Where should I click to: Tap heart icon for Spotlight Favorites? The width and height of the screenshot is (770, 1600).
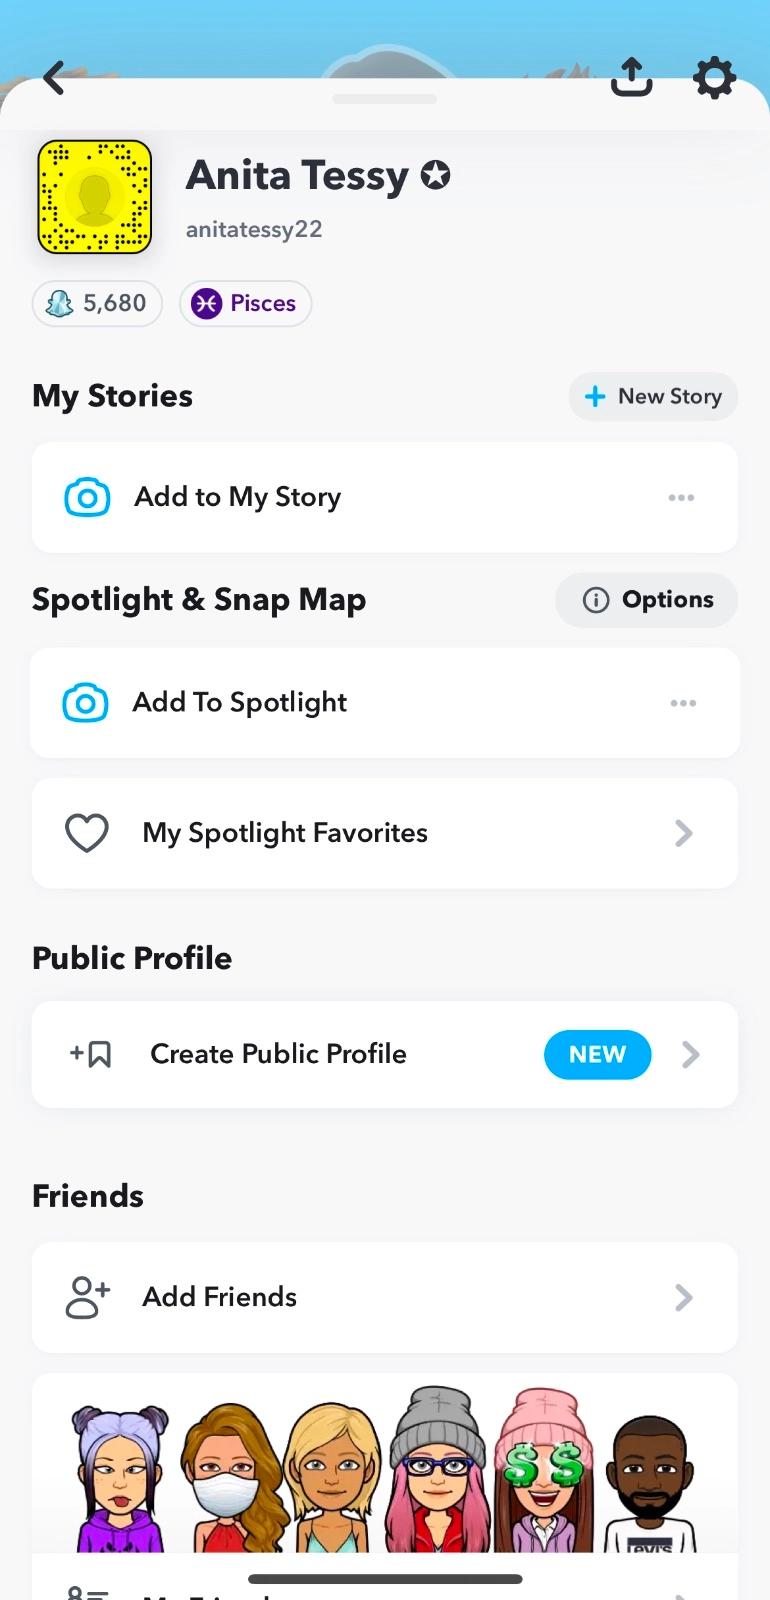87,833
